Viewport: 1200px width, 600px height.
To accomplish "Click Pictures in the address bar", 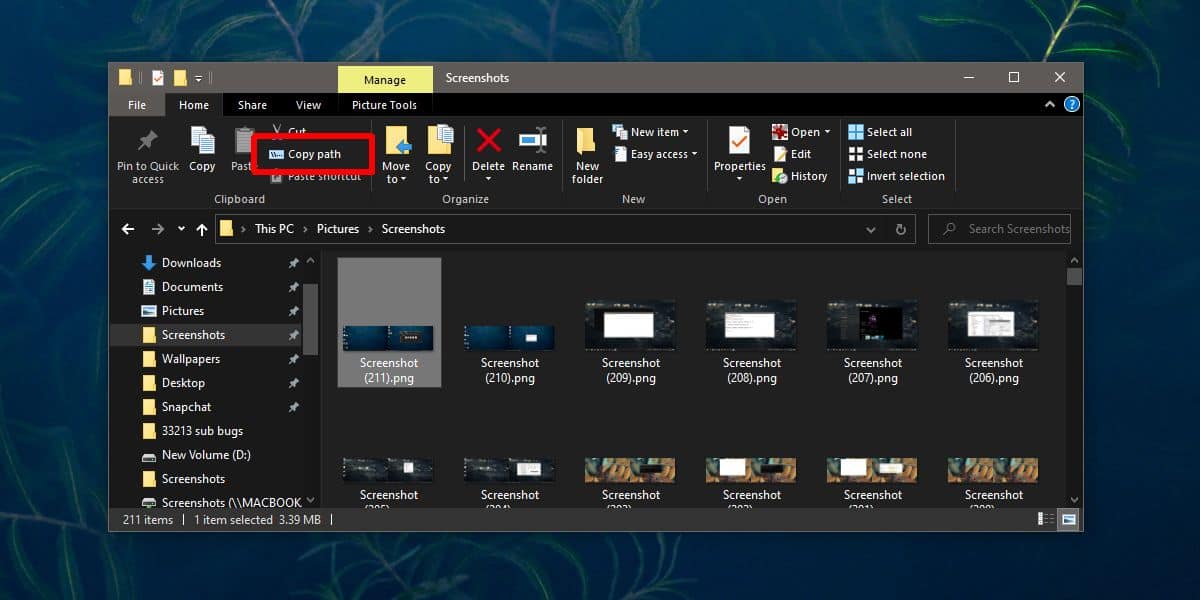I will point(338,229).
